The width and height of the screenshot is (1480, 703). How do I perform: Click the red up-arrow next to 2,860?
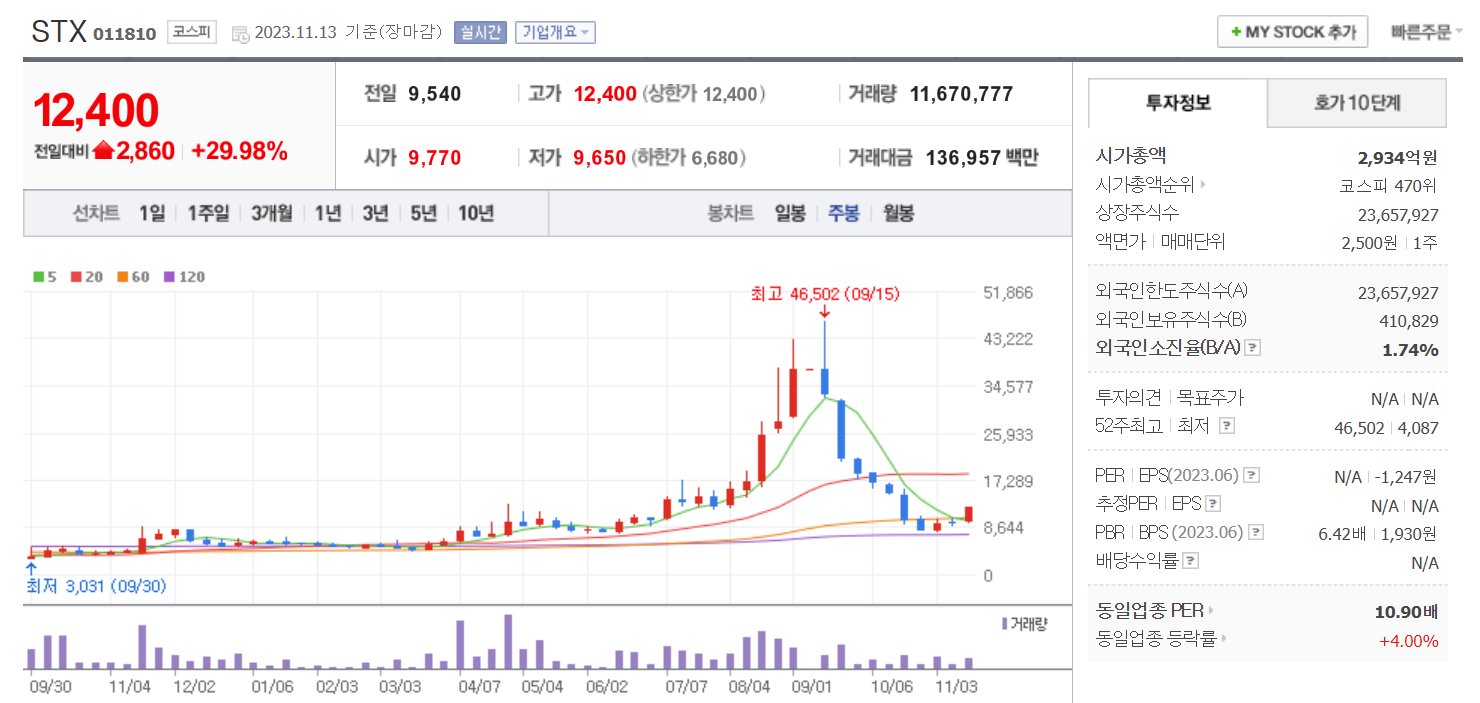pos(103,151)
